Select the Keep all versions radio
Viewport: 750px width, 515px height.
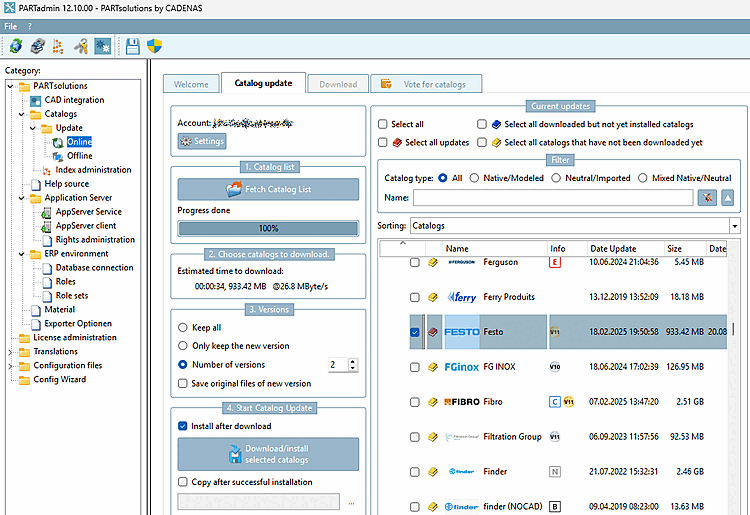point(183,328)
